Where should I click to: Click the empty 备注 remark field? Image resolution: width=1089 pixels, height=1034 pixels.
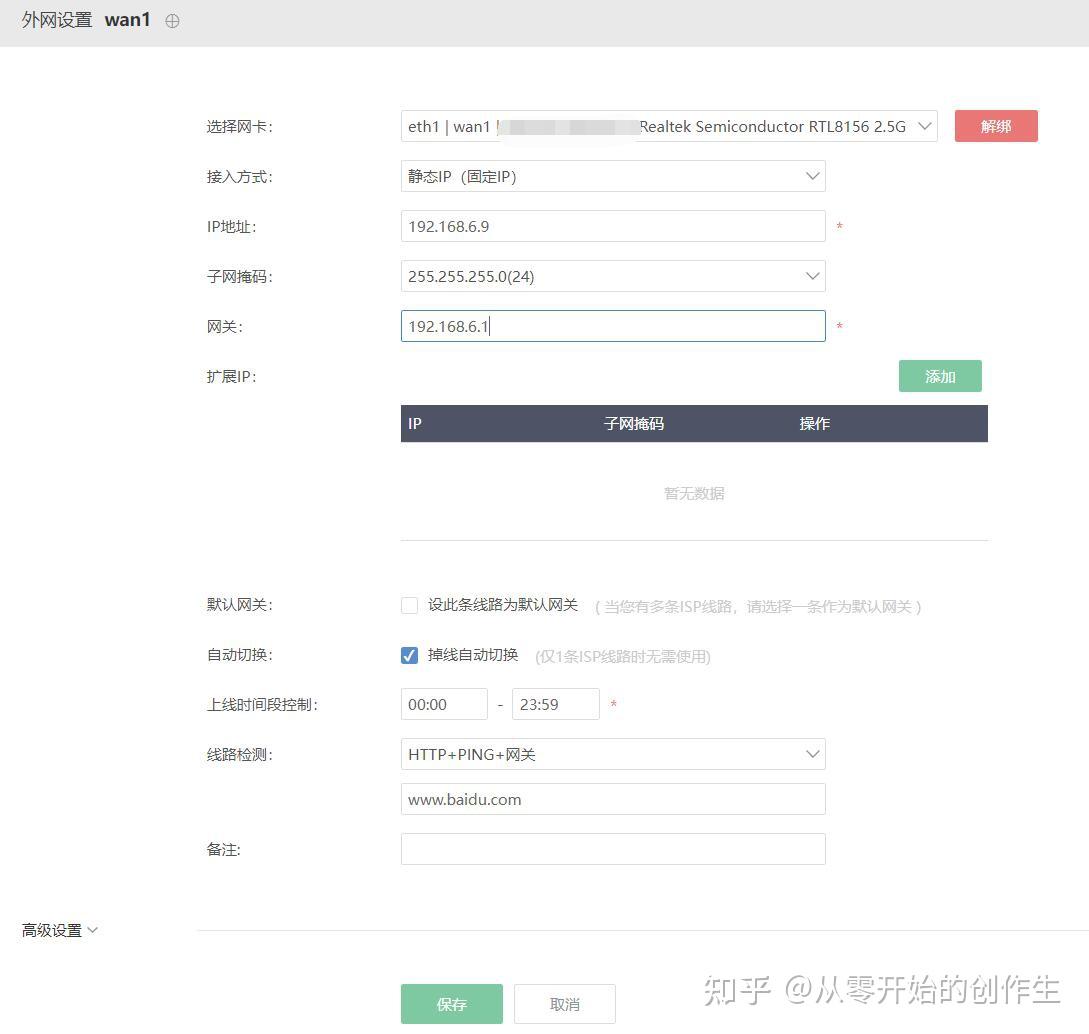coord(612,849)
